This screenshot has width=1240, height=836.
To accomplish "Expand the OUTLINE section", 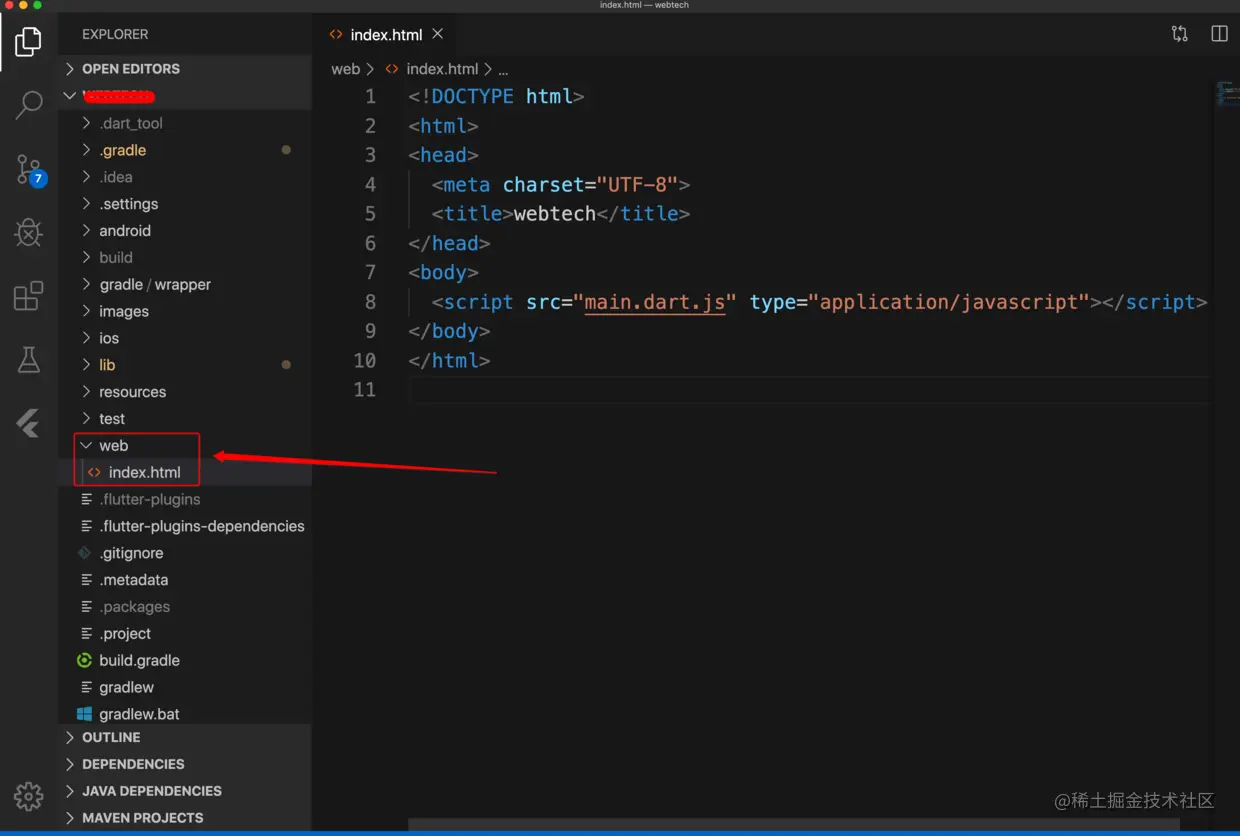I will [185, 738].
